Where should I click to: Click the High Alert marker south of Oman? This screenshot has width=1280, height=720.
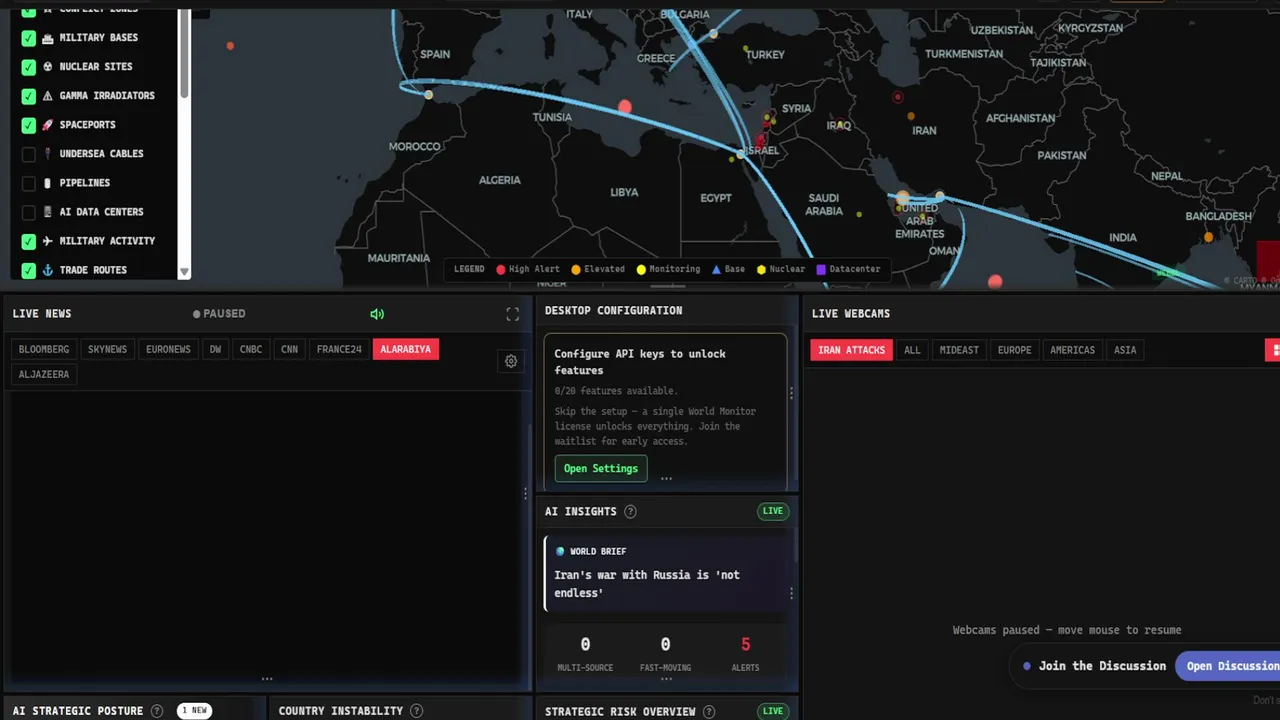pos(995,282)
